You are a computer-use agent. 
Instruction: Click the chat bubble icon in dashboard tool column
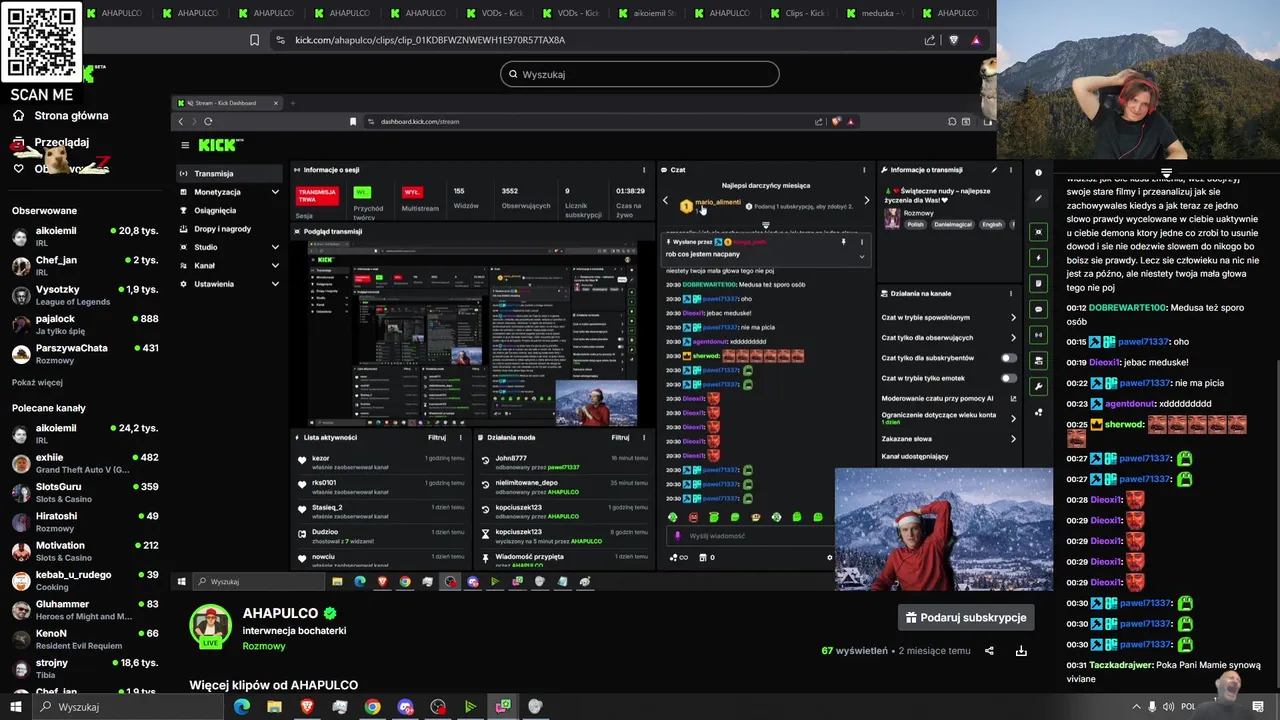pos(1038,309)
